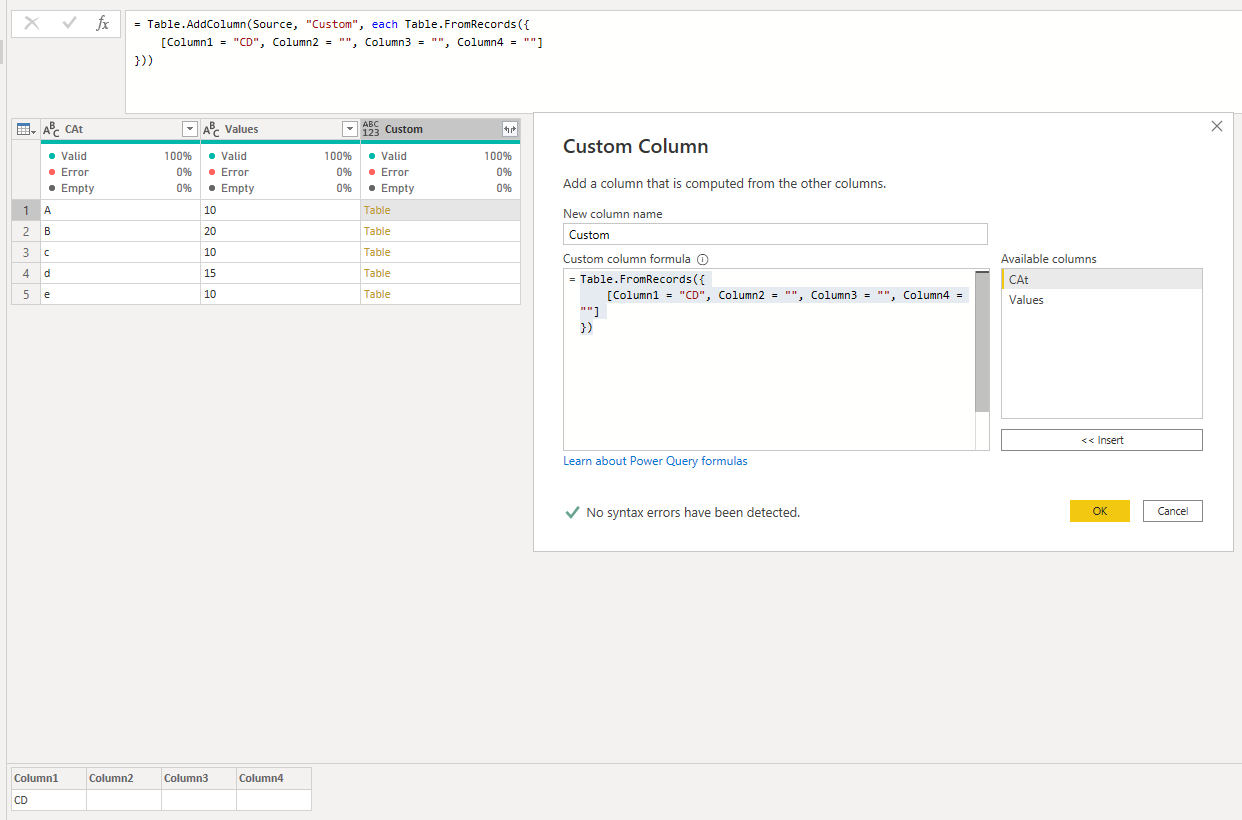Viewport: 1242px width, 820px height.
Task: Select CAt in Available columns list
Action: coord(1102,279)
